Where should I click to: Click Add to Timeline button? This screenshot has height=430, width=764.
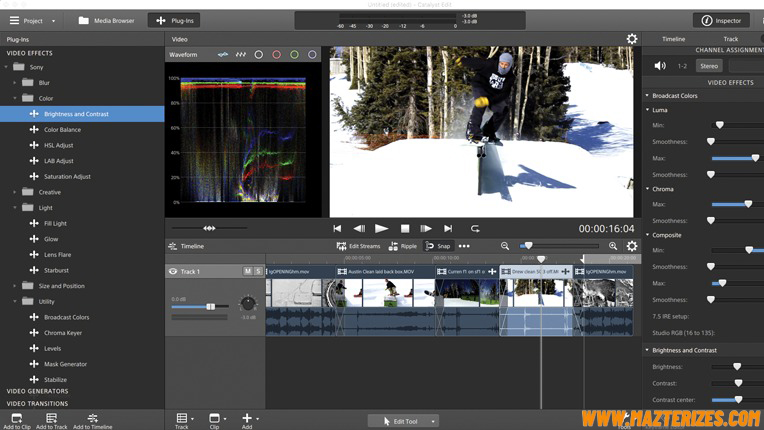click(x=93, y=421)
